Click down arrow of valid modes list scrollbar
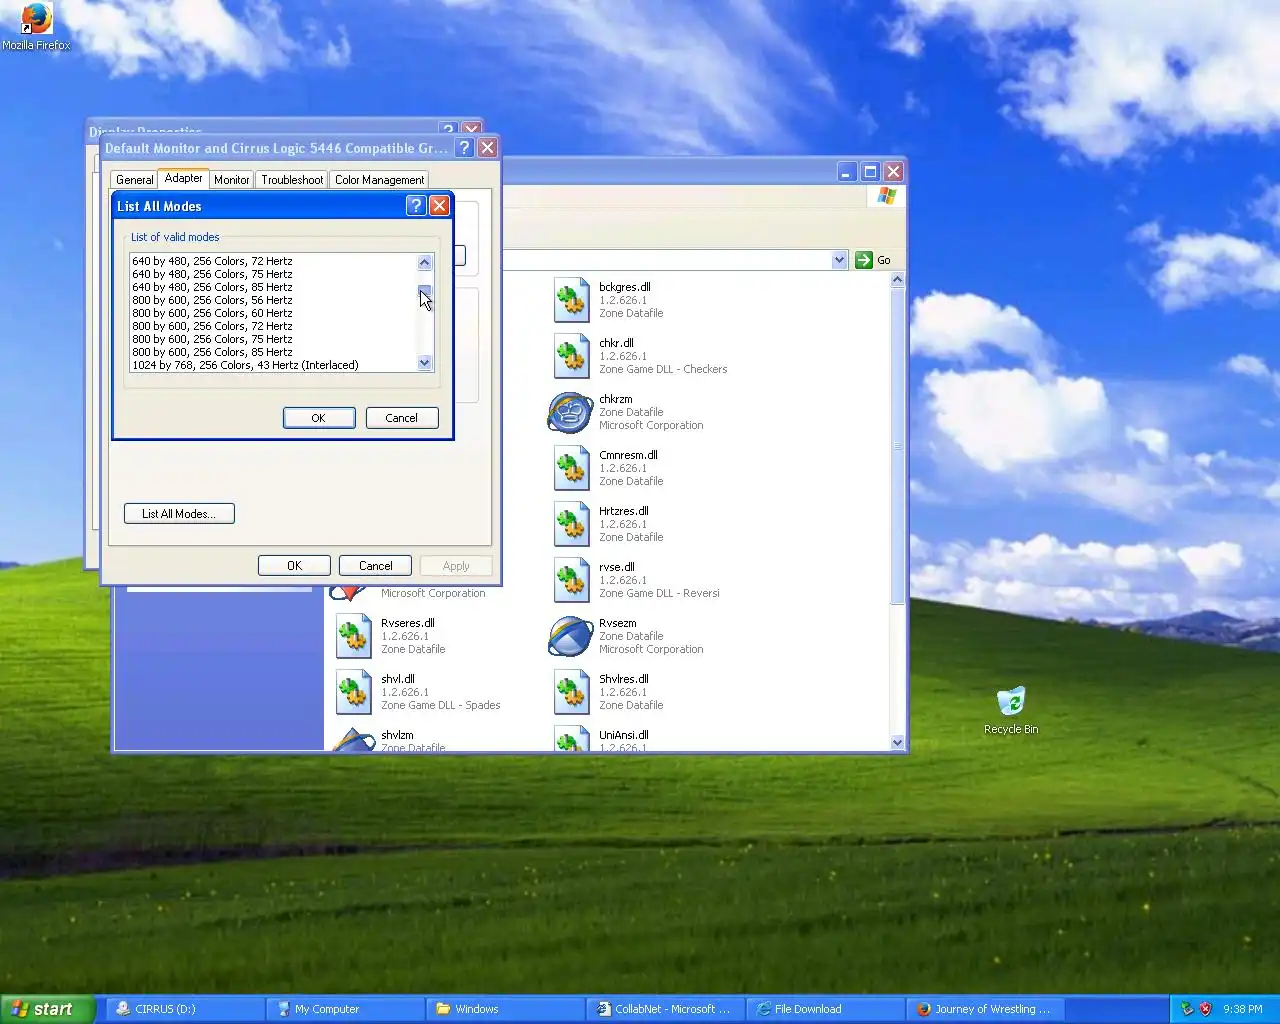 (425, 363)
